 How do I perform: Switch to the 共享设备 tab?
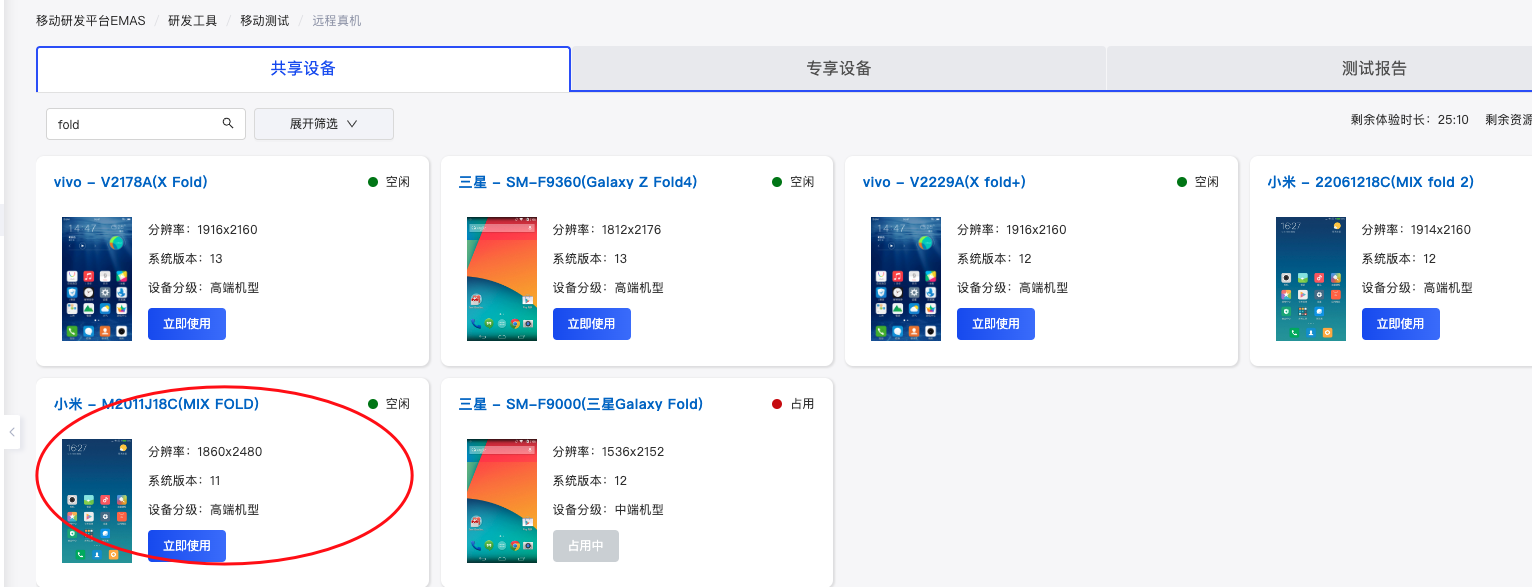click(303, 69)
